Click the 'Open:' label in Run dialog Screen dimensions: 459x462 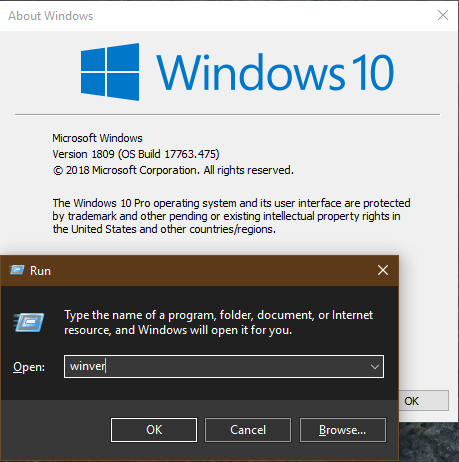[29, 367]
